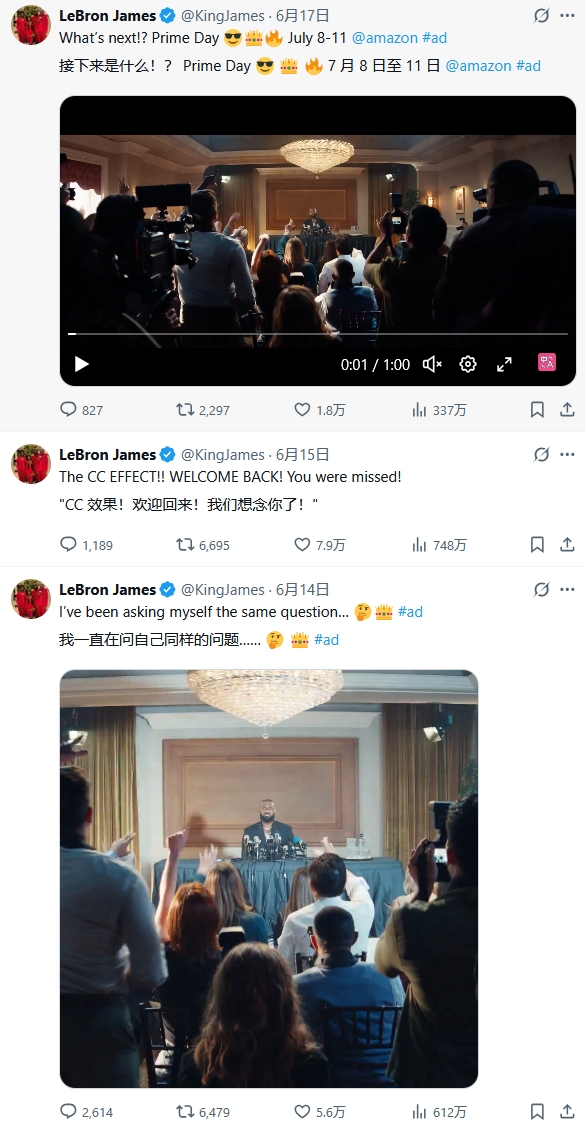Open video settings gear
585x1130 pixels.
click(468, 365)
